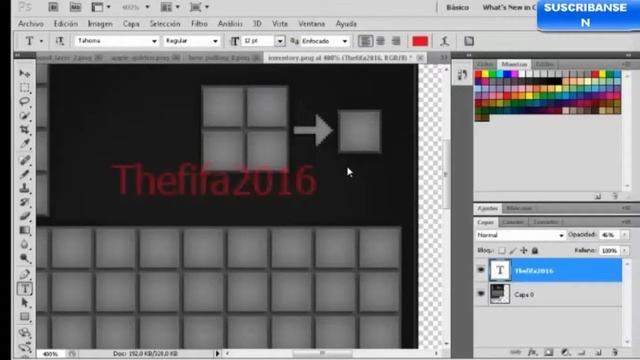Image resolution: width=640 pixels, height=360 pixels.
Task: Open the Enfocado anti-aliasing dropdown
Action: (345, 41)
